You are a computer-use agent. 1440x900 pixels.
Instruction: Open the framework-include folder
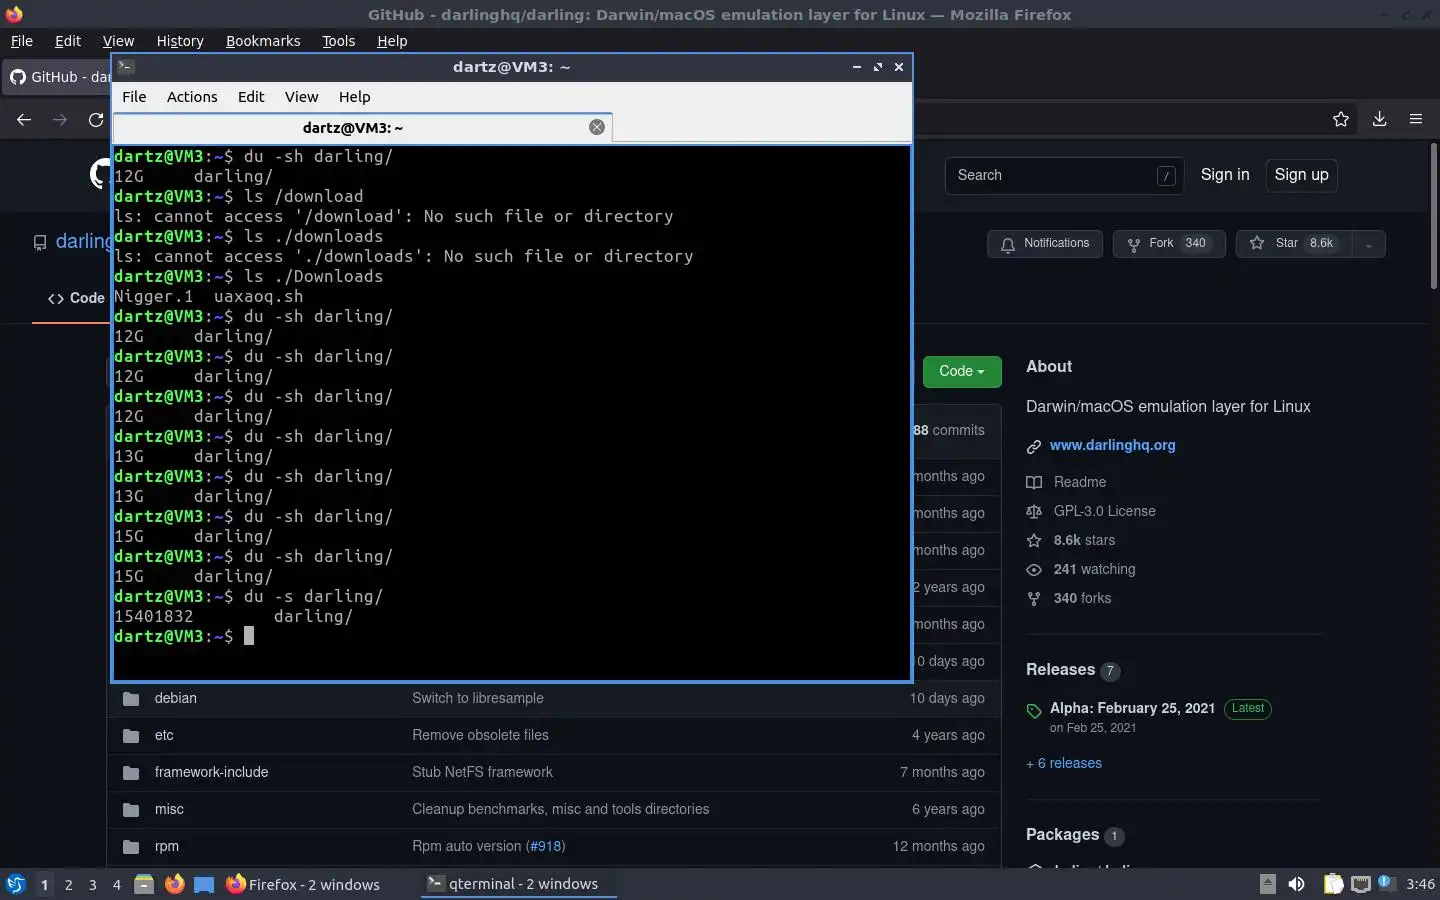[211, 772]
